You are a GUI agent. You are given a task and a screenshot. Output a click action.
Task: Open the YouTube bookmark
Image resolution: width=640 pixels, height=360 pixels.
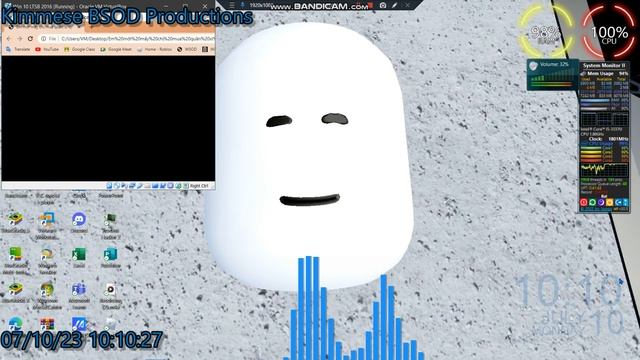[47, 49]
